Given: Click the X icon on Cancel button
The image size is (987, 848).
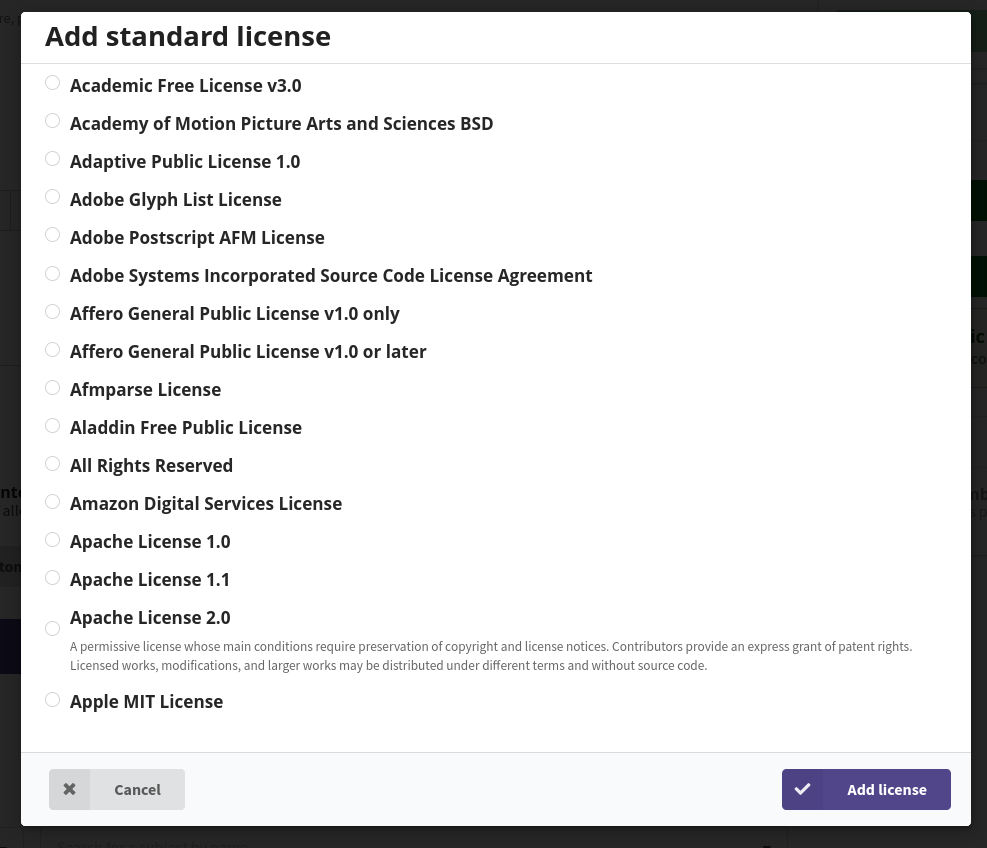Looking at the screenshot, I should click(69, 789).
